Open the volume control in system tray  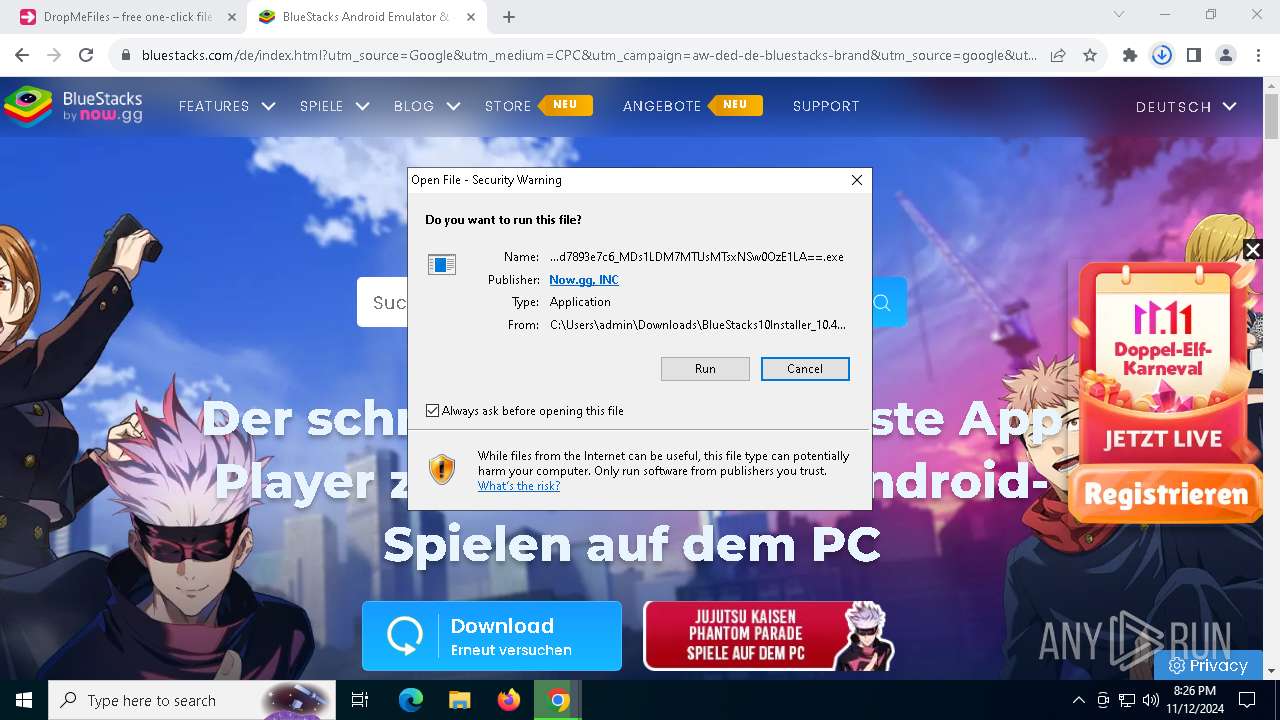coord(1150,700)
